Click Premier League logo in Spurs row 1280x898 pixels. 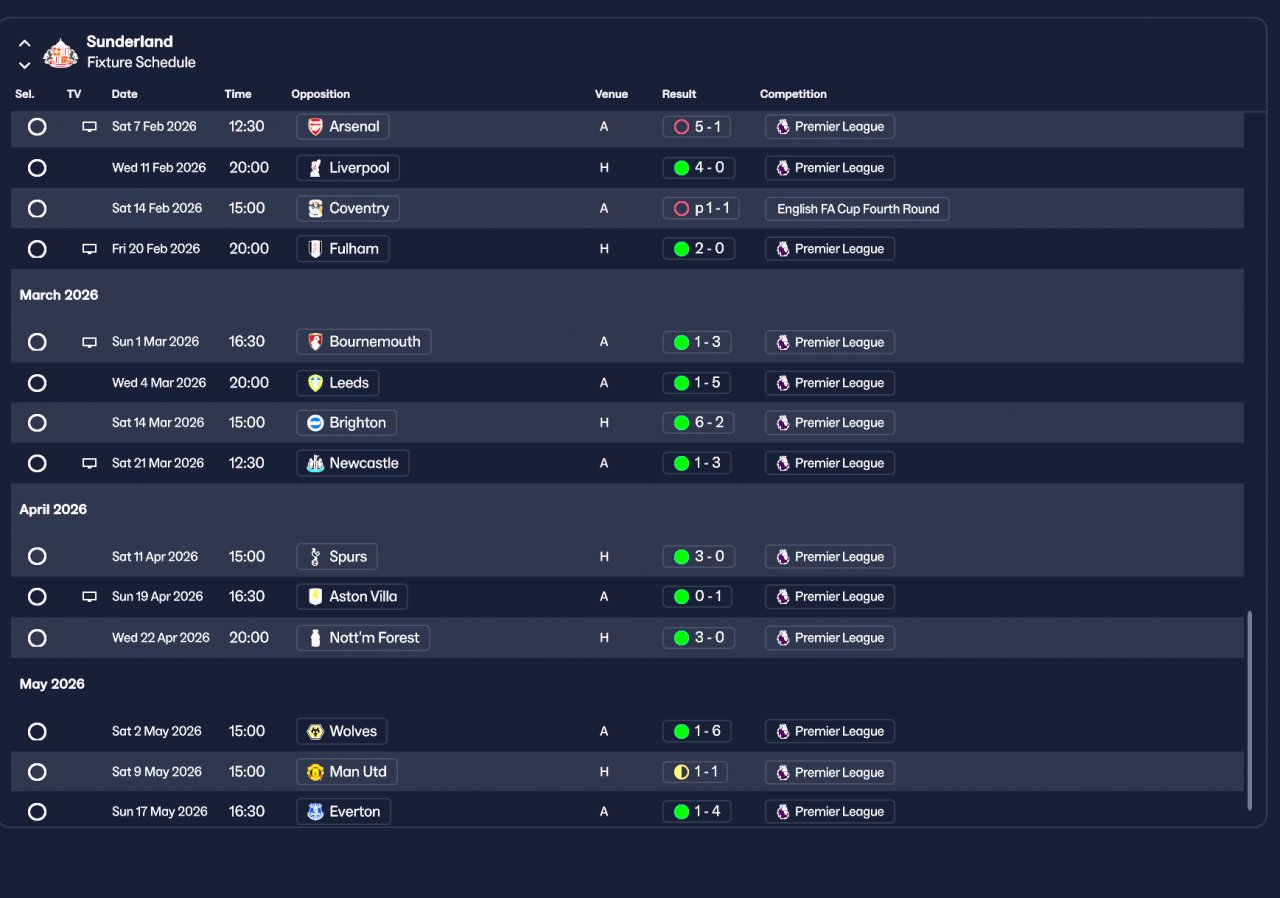coord(783,557)
